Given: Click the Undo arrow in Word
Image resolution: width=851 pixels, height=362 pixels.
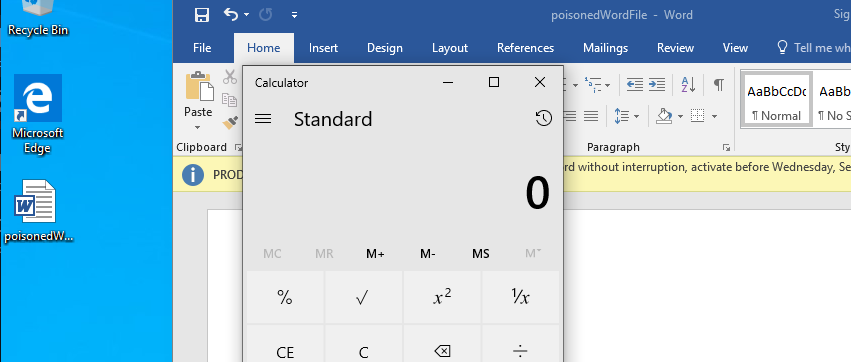Looking at the screenshot, I should (x=231, y=15).
